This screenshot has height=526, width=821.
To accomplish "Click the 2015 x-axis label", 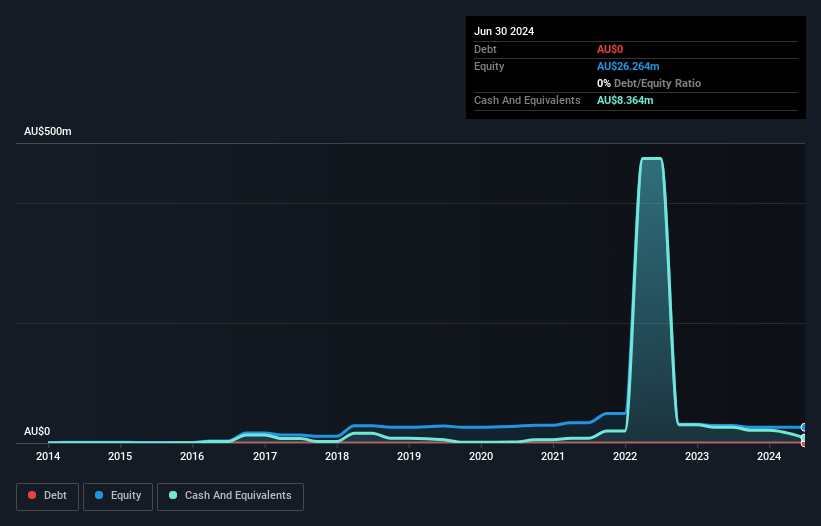I will pyautogui.click(x=120, y=456).
